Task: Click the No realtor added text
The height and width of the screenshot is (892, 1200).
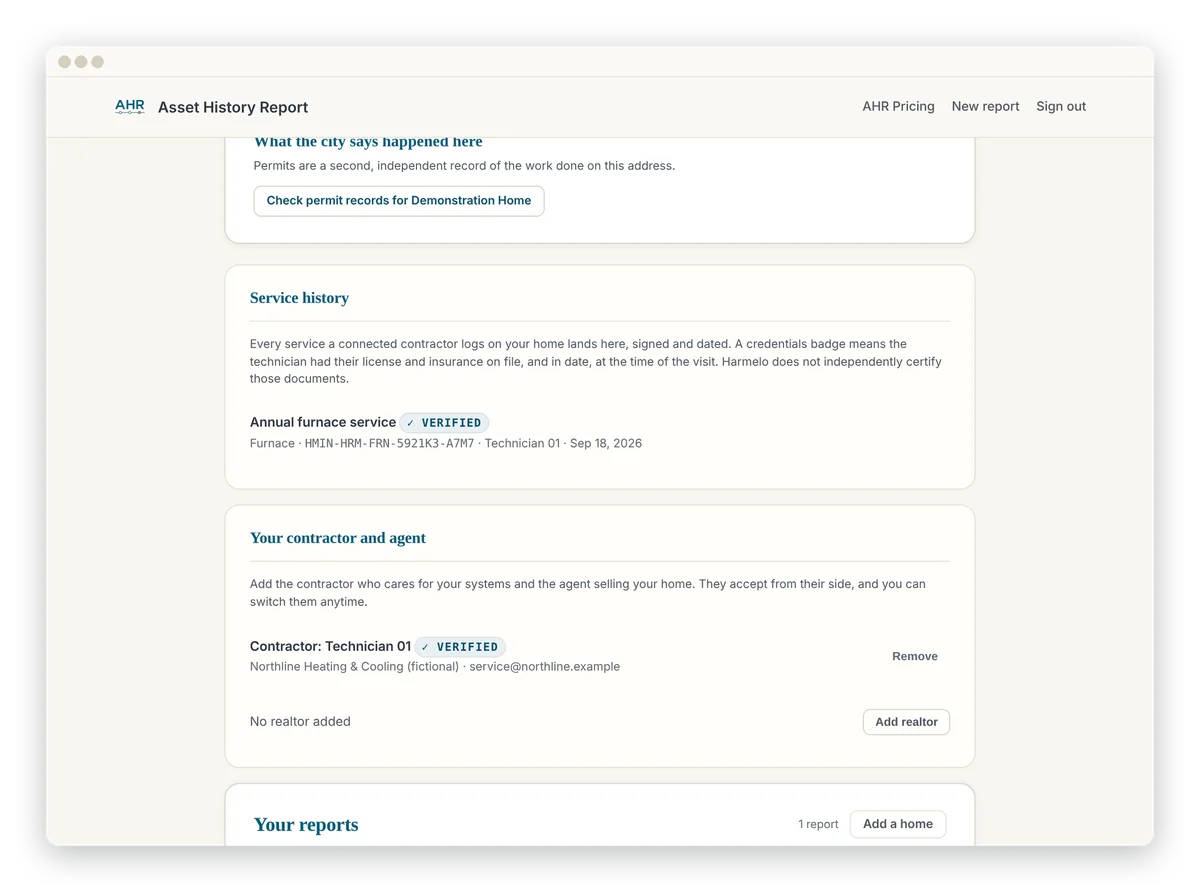Action: coord(300,722)
